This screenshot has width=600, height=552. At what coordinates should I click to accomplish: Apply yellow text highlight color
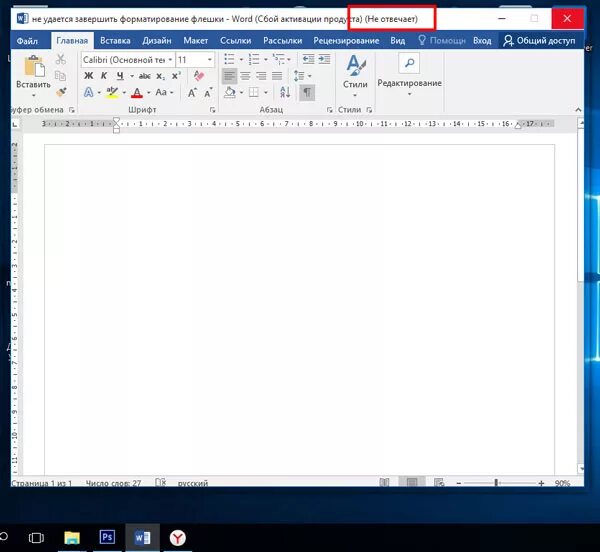112,92
